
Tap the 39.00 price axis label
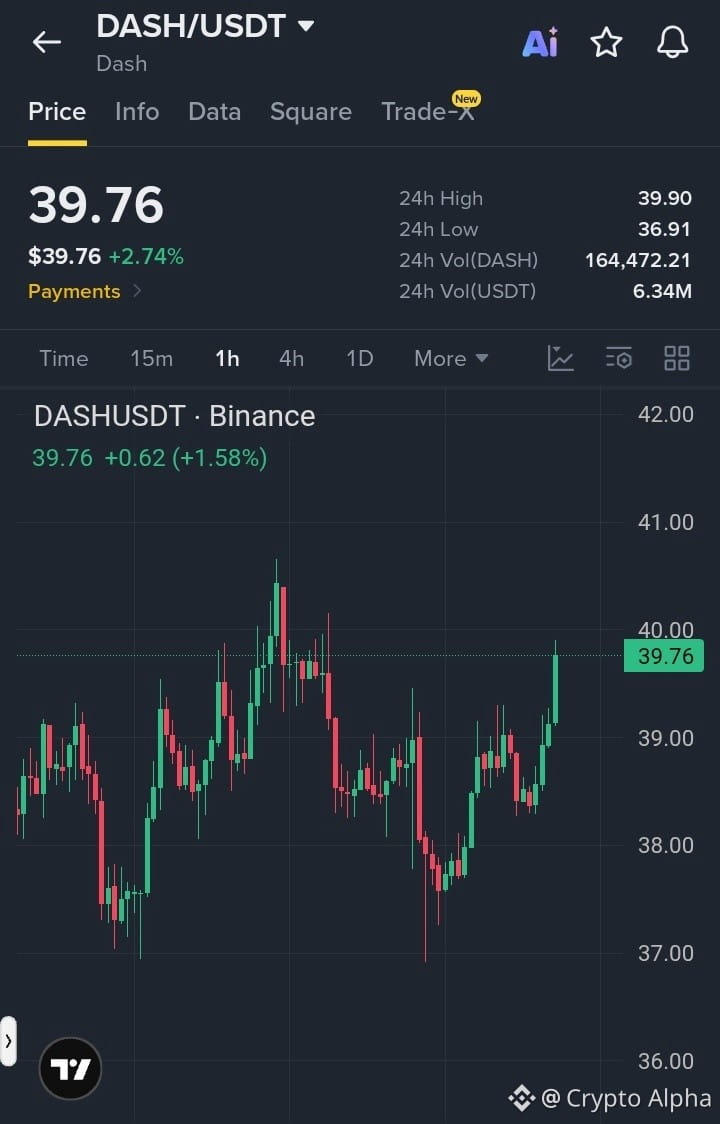665,738
